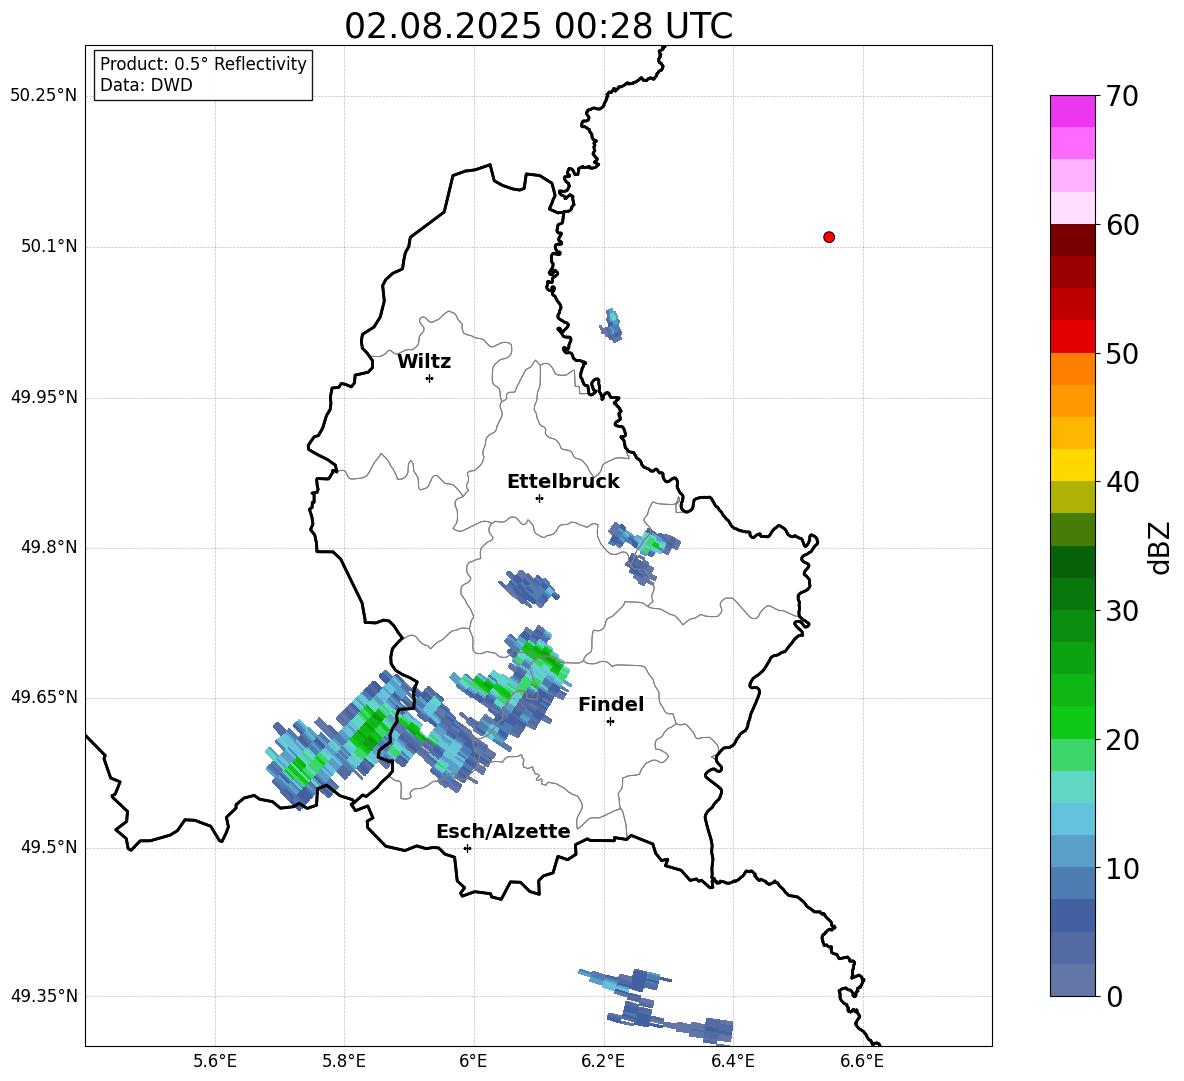
Task: Click the Findel station cross marker
Action: coord(611,722)
